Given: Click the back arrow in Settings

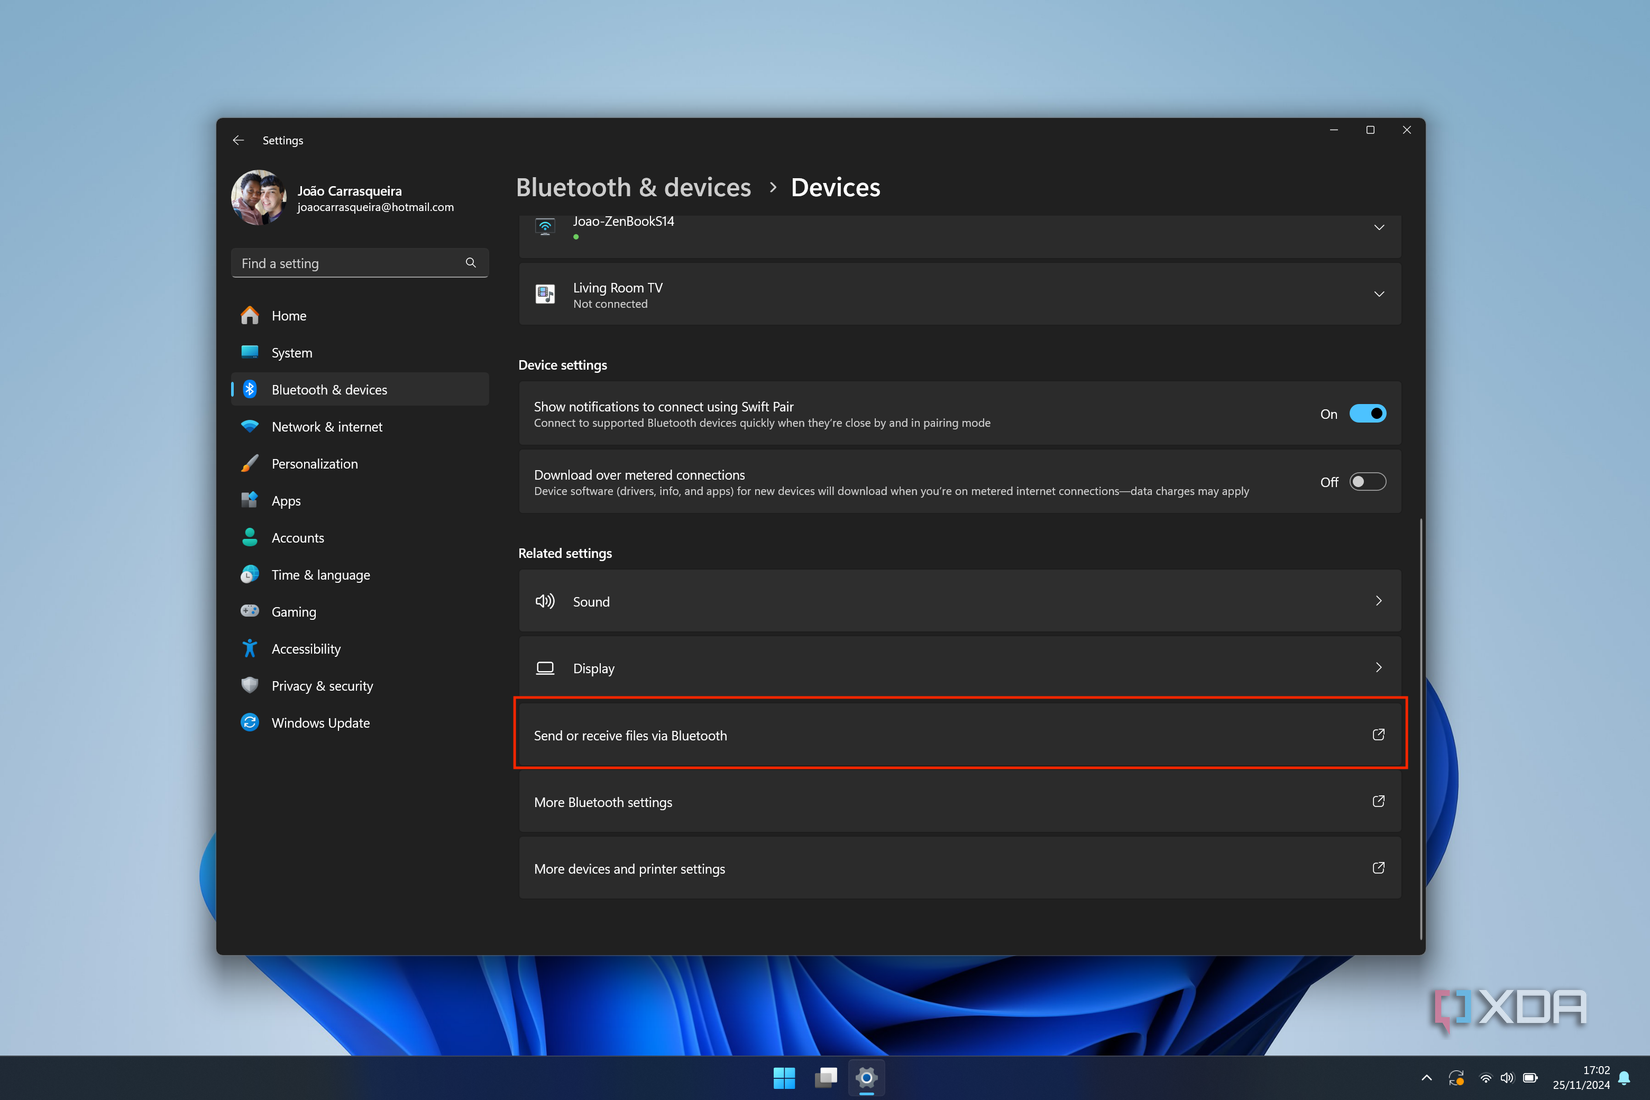Looking at the screenshot, I should click(238, 140).
